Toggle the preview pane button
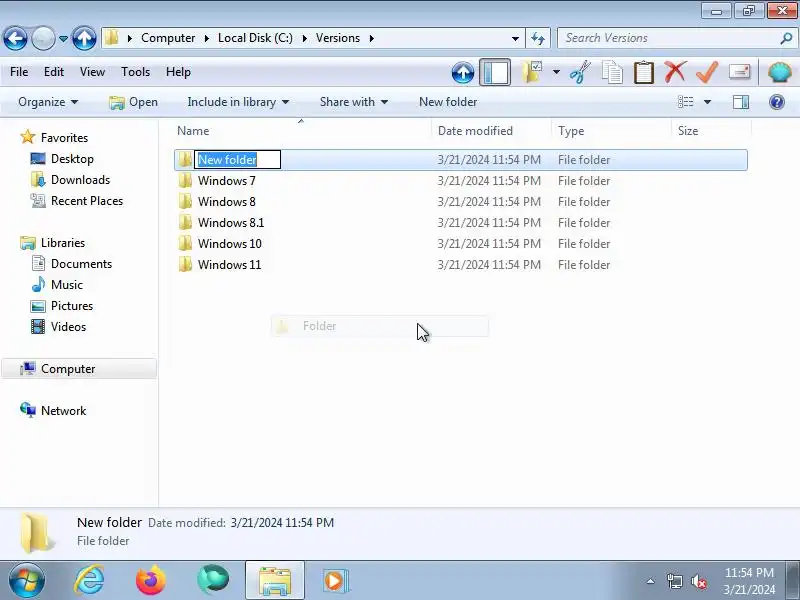The height and width of the screenshot is (600, 800). coord(741,102)
